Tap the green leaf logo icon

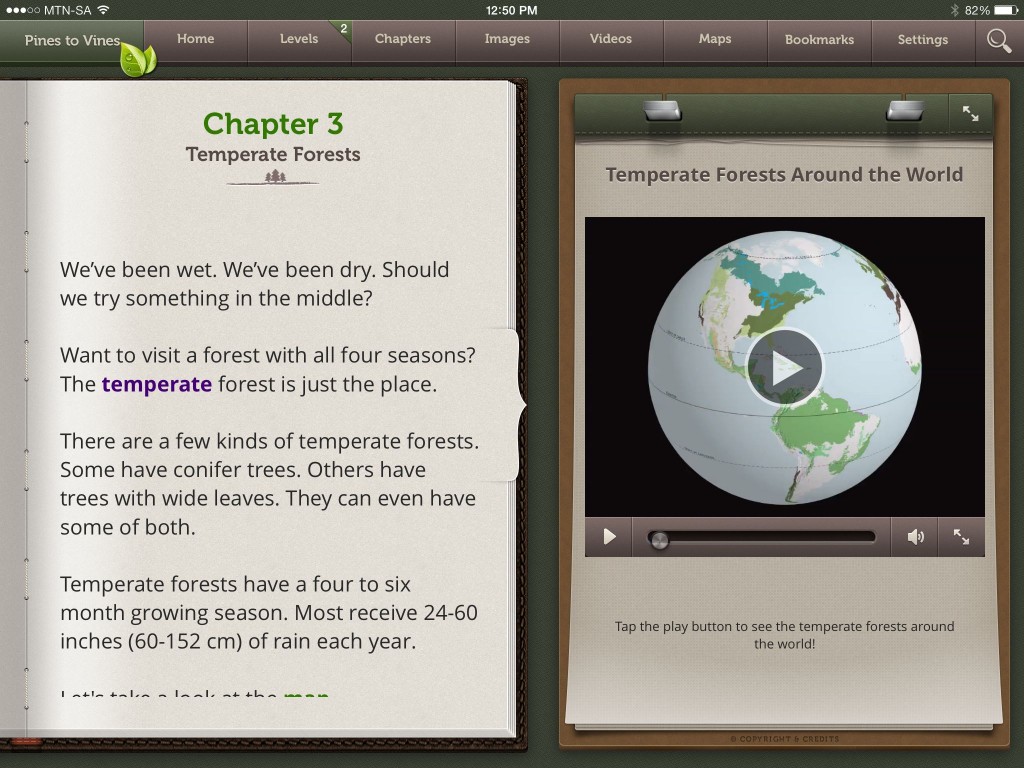[x=137, y=60]
